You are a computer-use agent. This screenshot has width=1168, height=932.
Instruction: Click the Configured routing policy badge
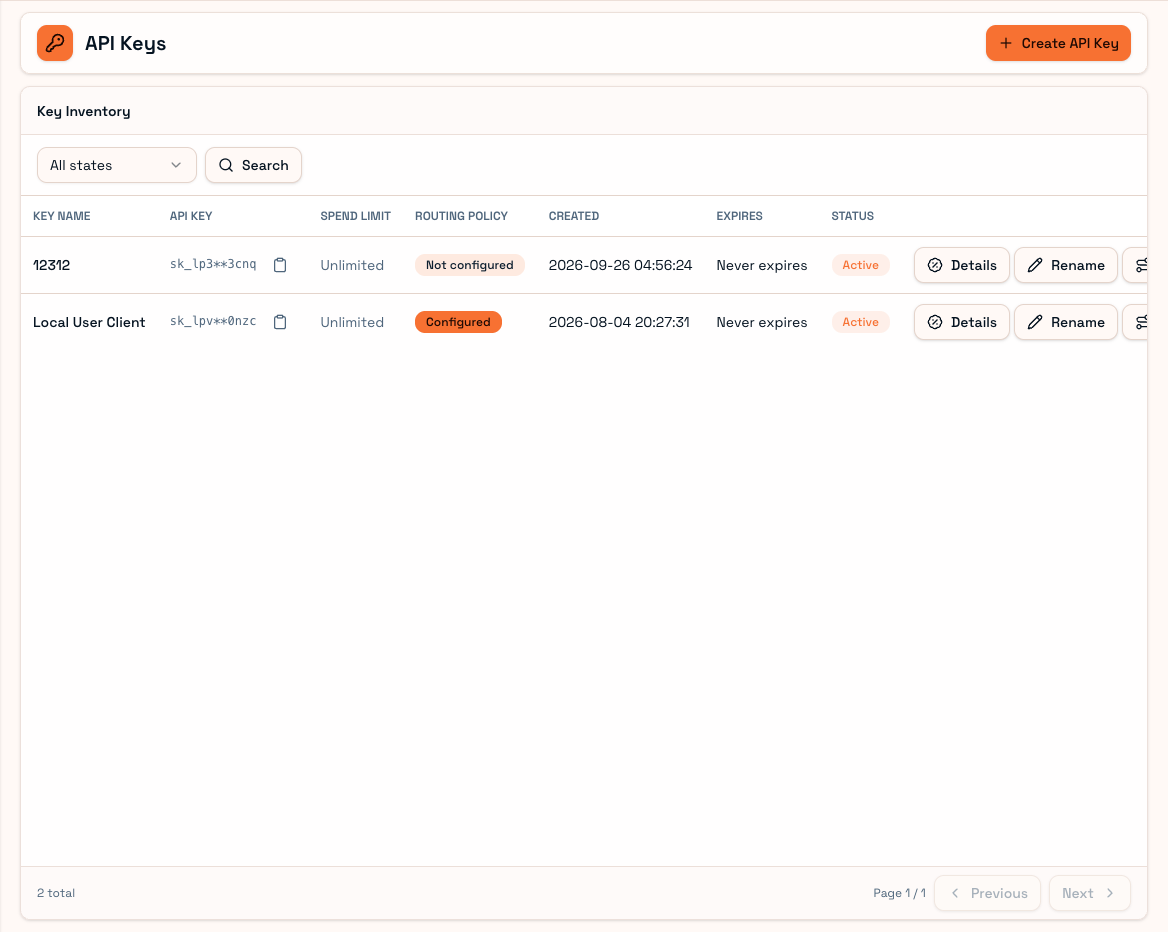(x=458, y=322)
